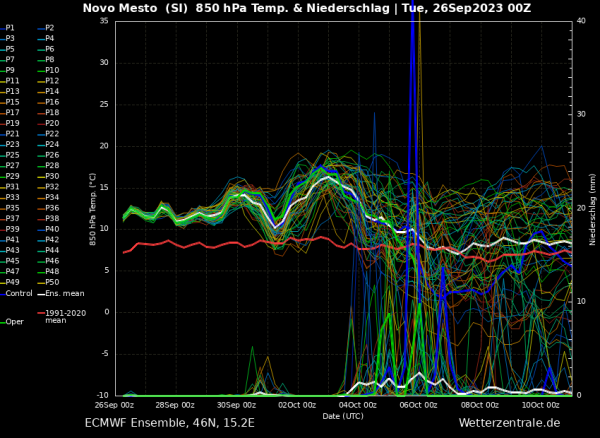Click the '04Oct 00z' x-axis label
Viewport: 600px width, 438px height.
357,405
